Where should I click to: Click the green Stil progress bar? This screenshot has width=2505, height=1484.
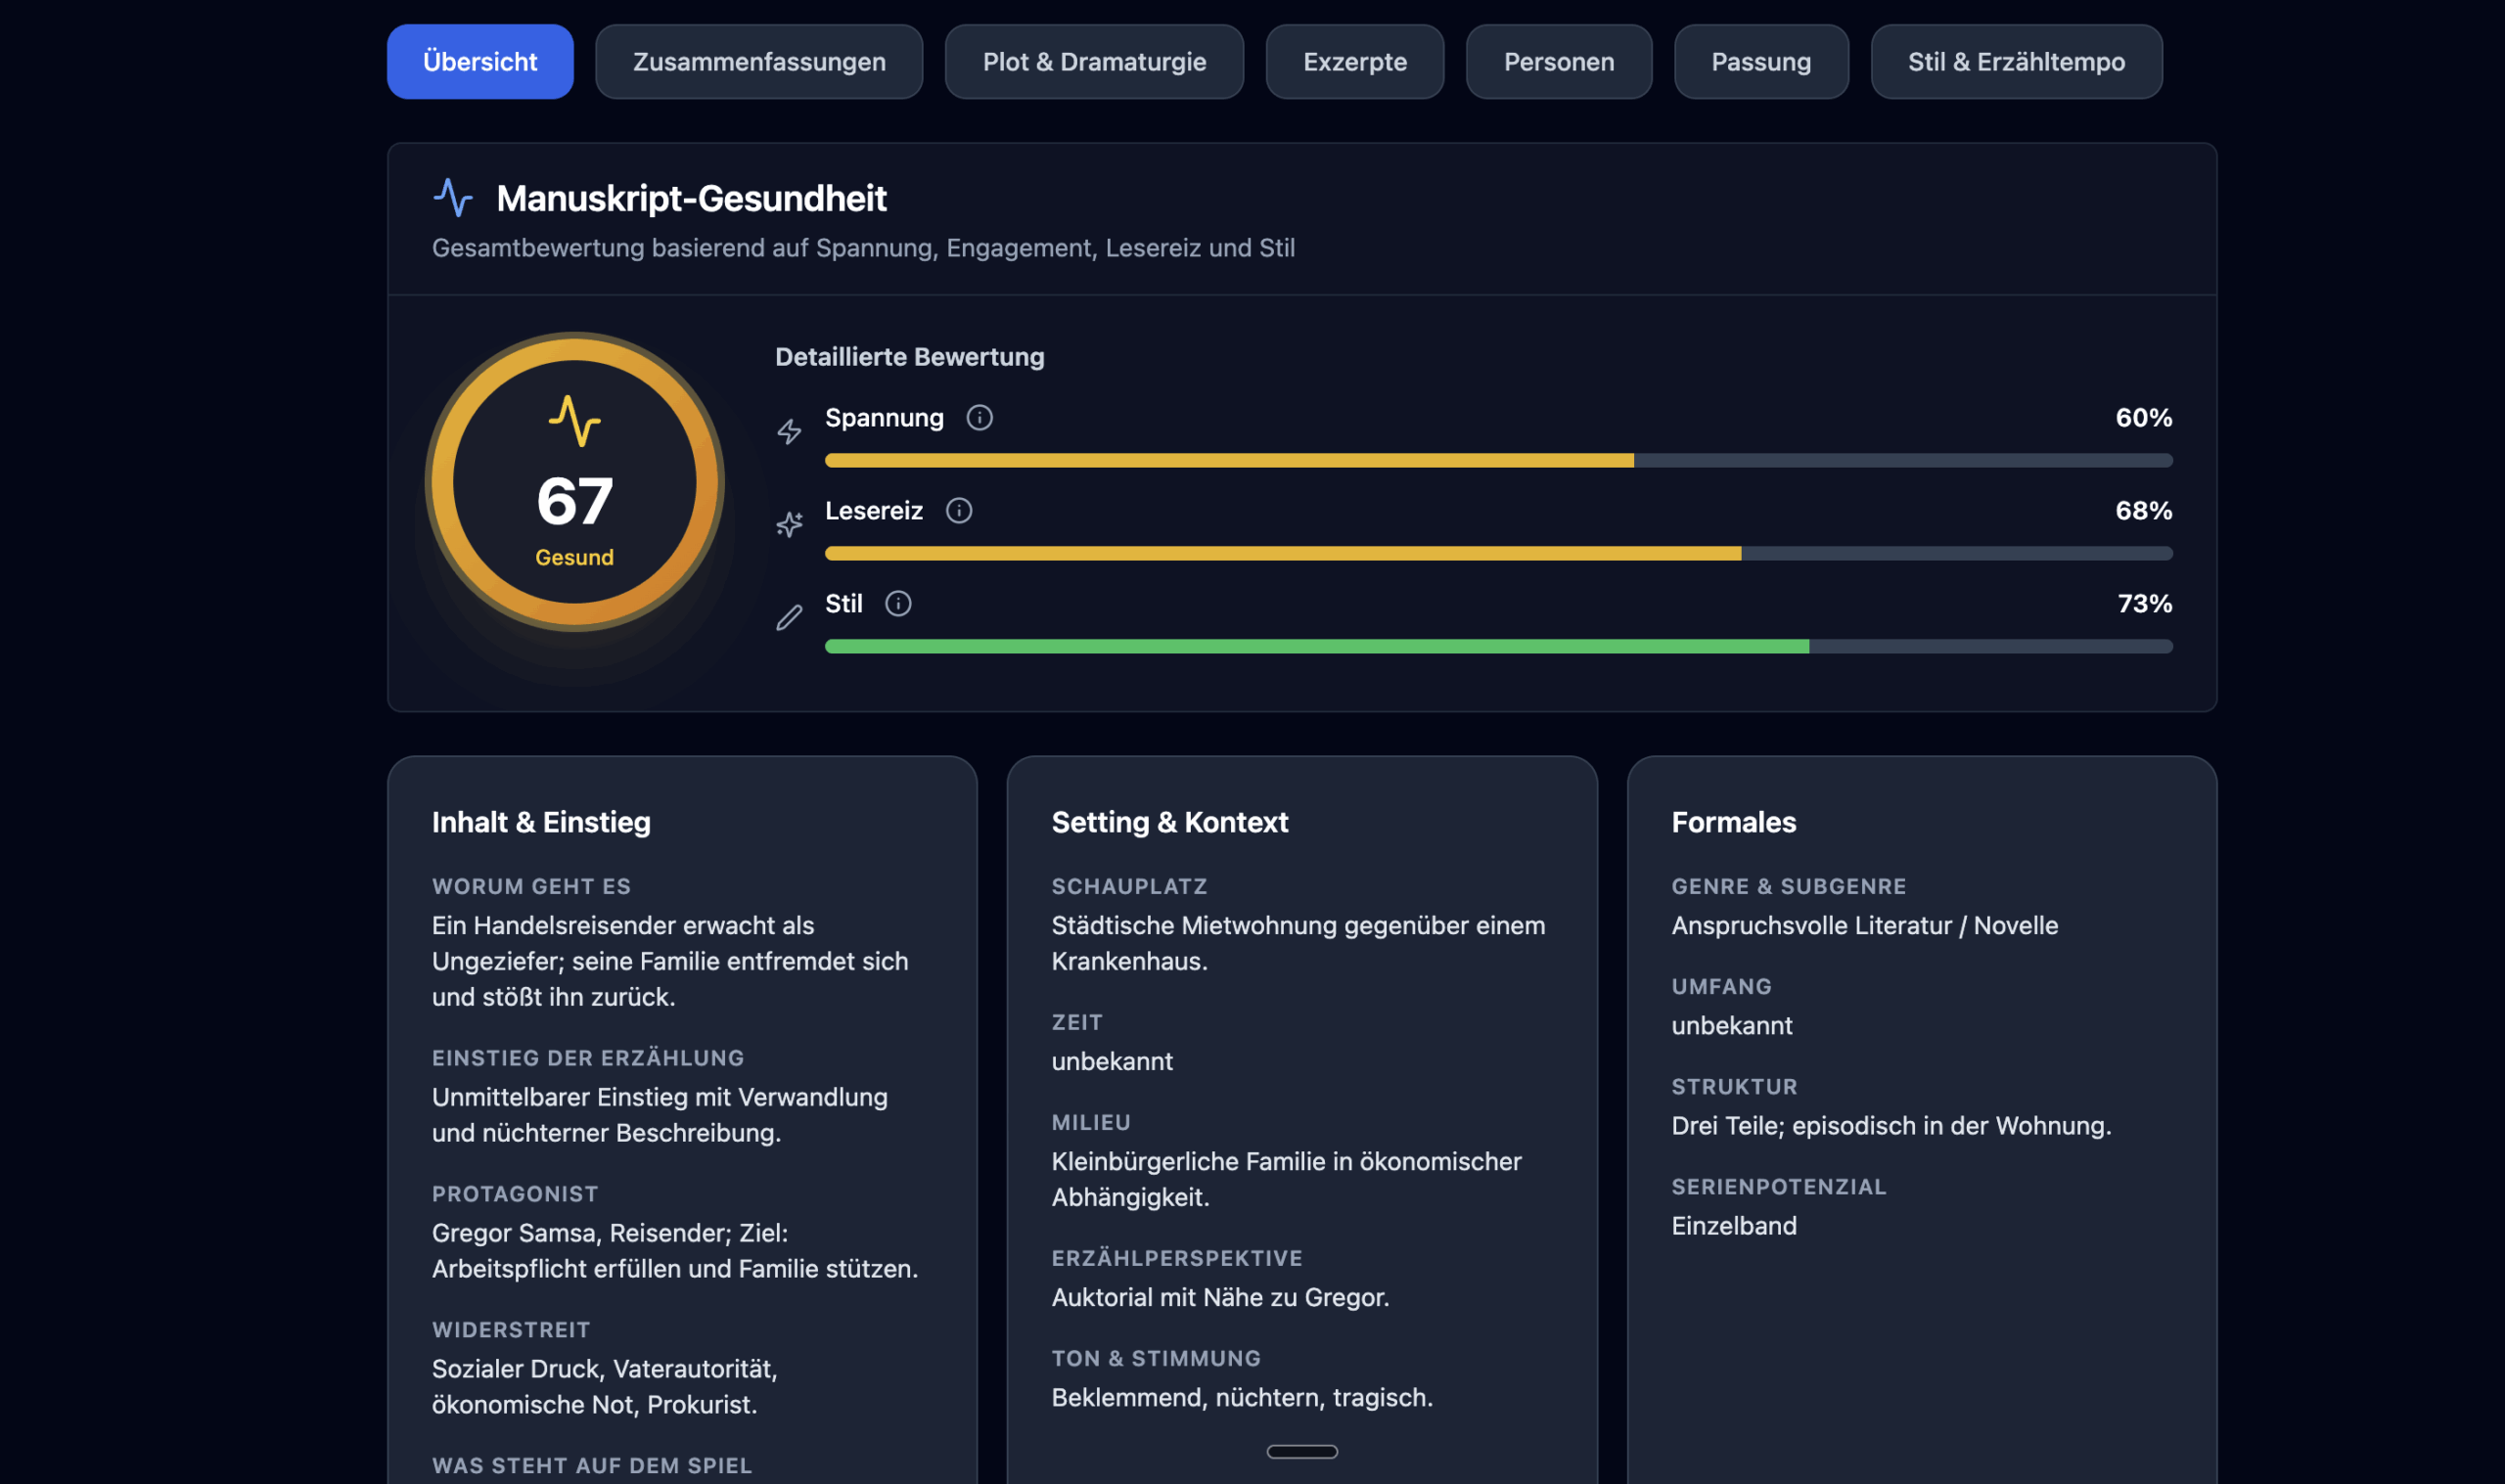point(1315,647)
